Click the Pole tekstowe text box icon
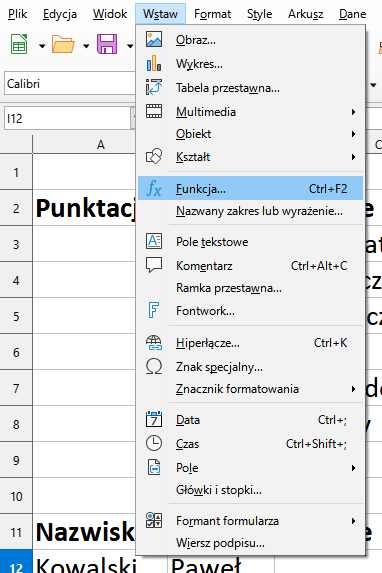 (x=154, y=241)
